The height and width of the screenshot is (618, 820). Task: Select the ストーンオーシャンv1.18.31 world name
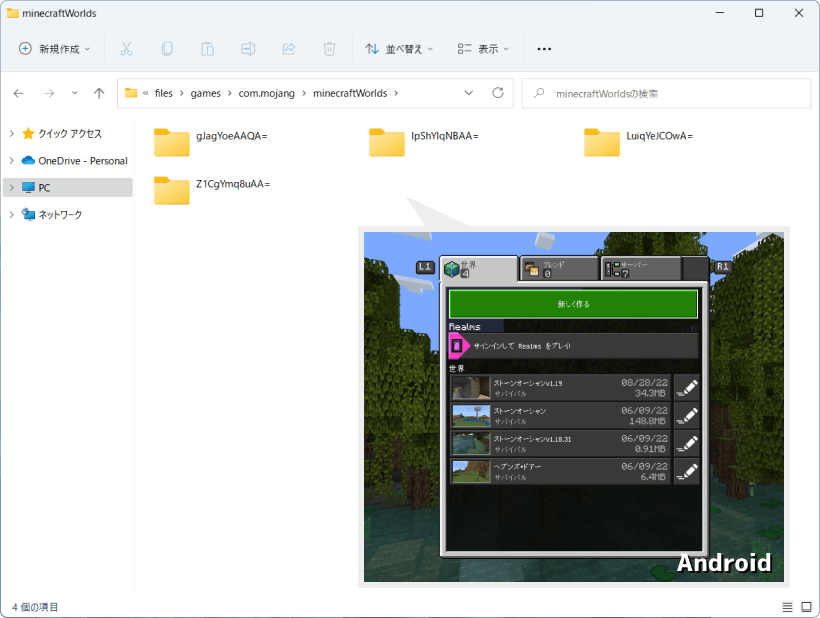point(532,439)
